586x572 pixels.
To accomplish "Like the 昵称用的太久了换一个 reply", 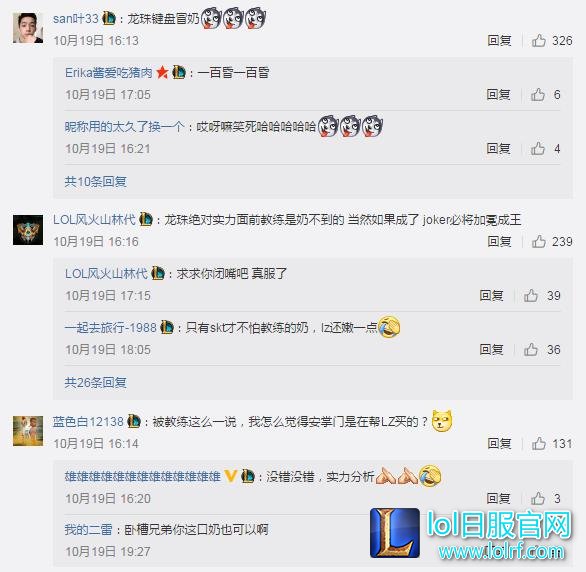I will tap(538, 149).
